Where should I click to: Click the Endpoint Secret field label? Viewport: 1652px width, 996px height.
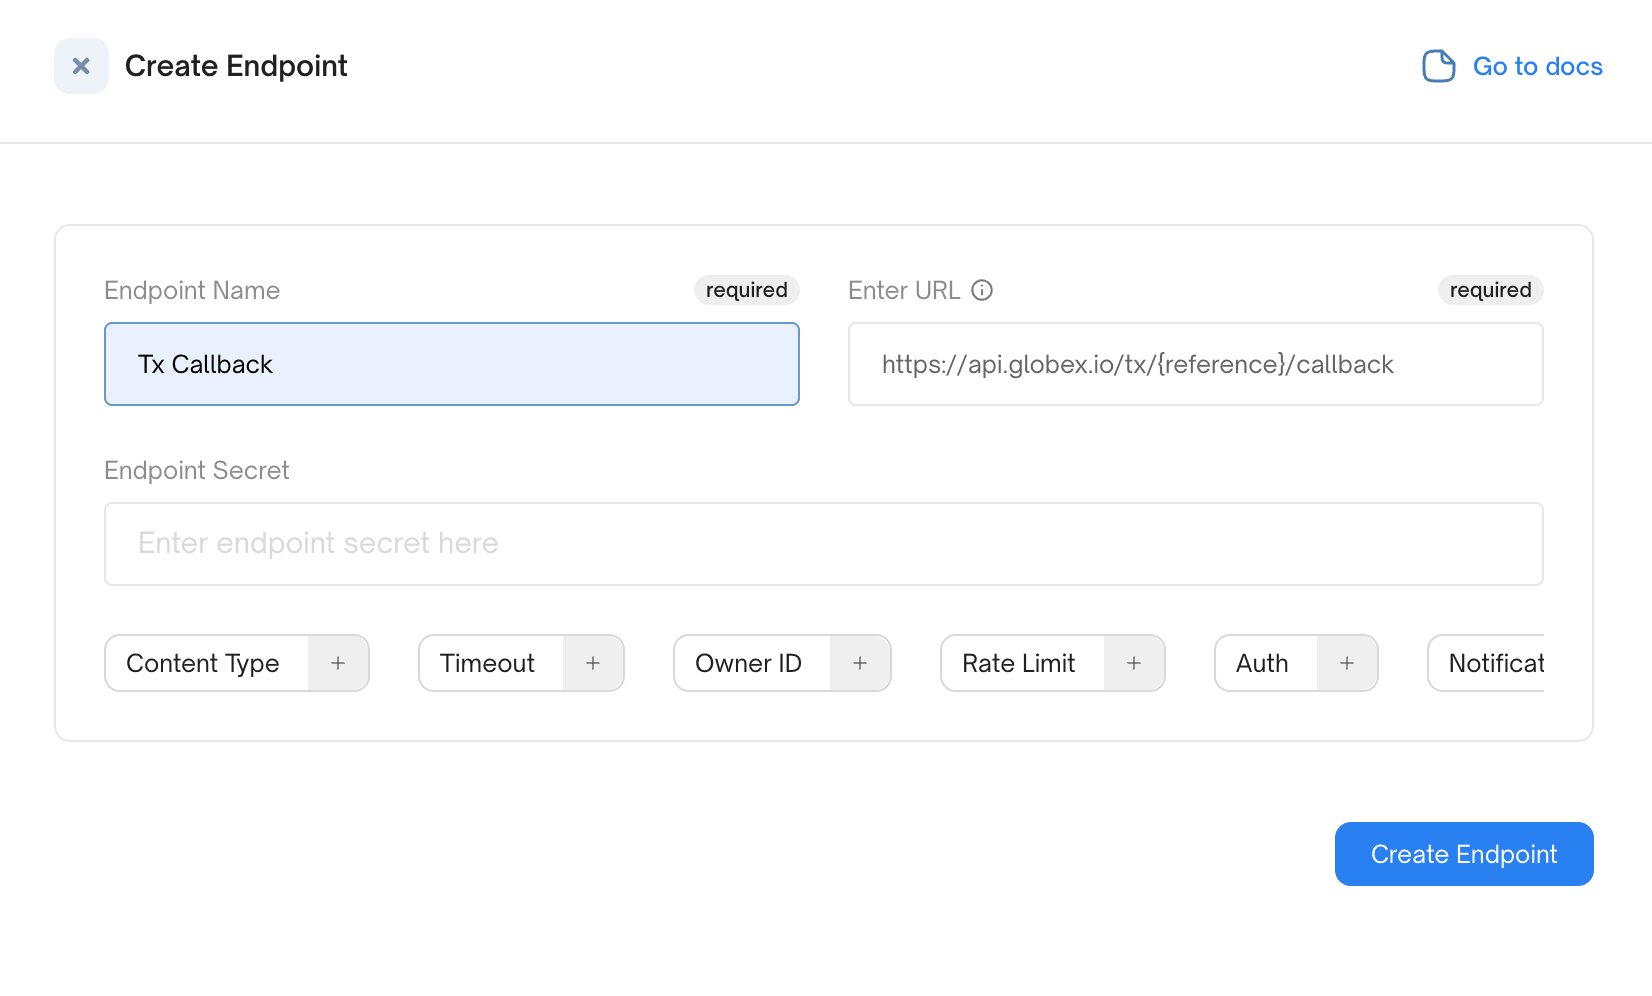point(197,470)
